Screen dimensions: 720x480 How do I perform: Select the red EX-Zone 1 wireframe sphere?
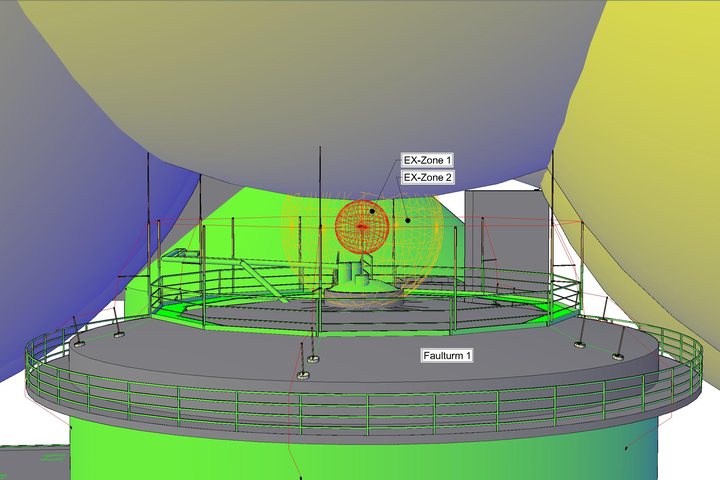tap(362, 226)
